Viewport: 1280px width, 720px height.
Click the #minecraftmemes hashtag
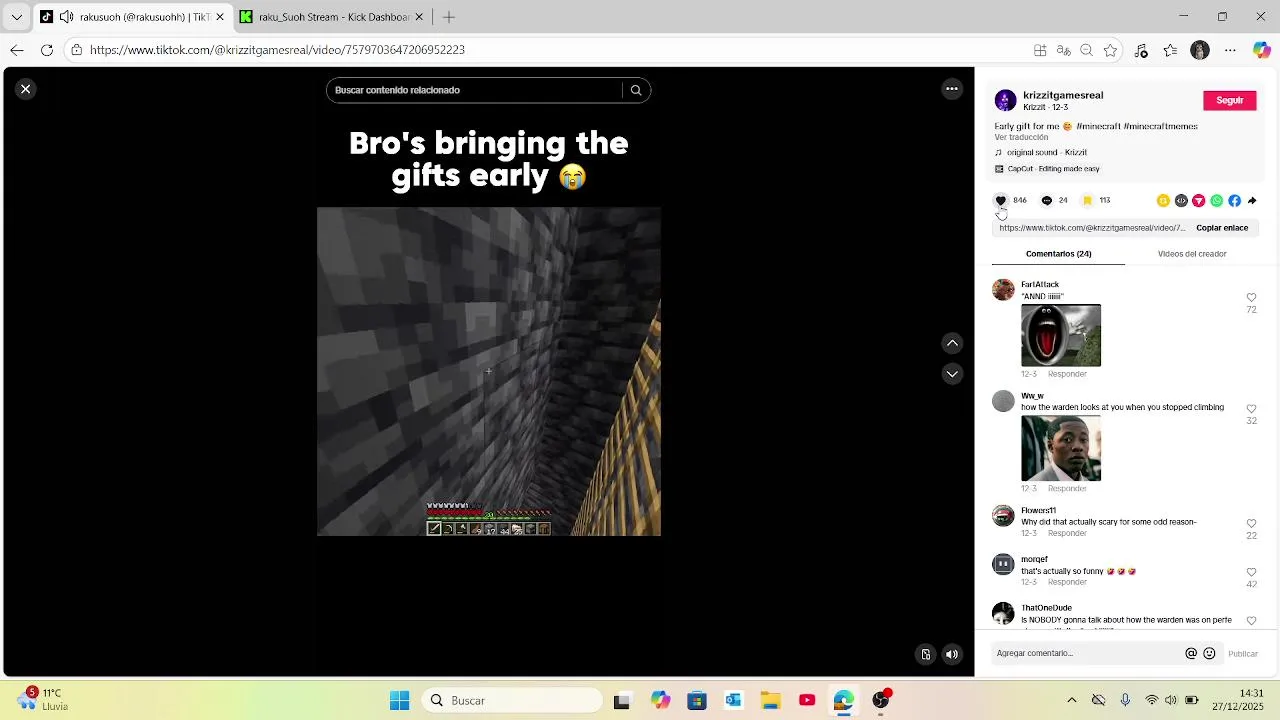coord(1160,126)
